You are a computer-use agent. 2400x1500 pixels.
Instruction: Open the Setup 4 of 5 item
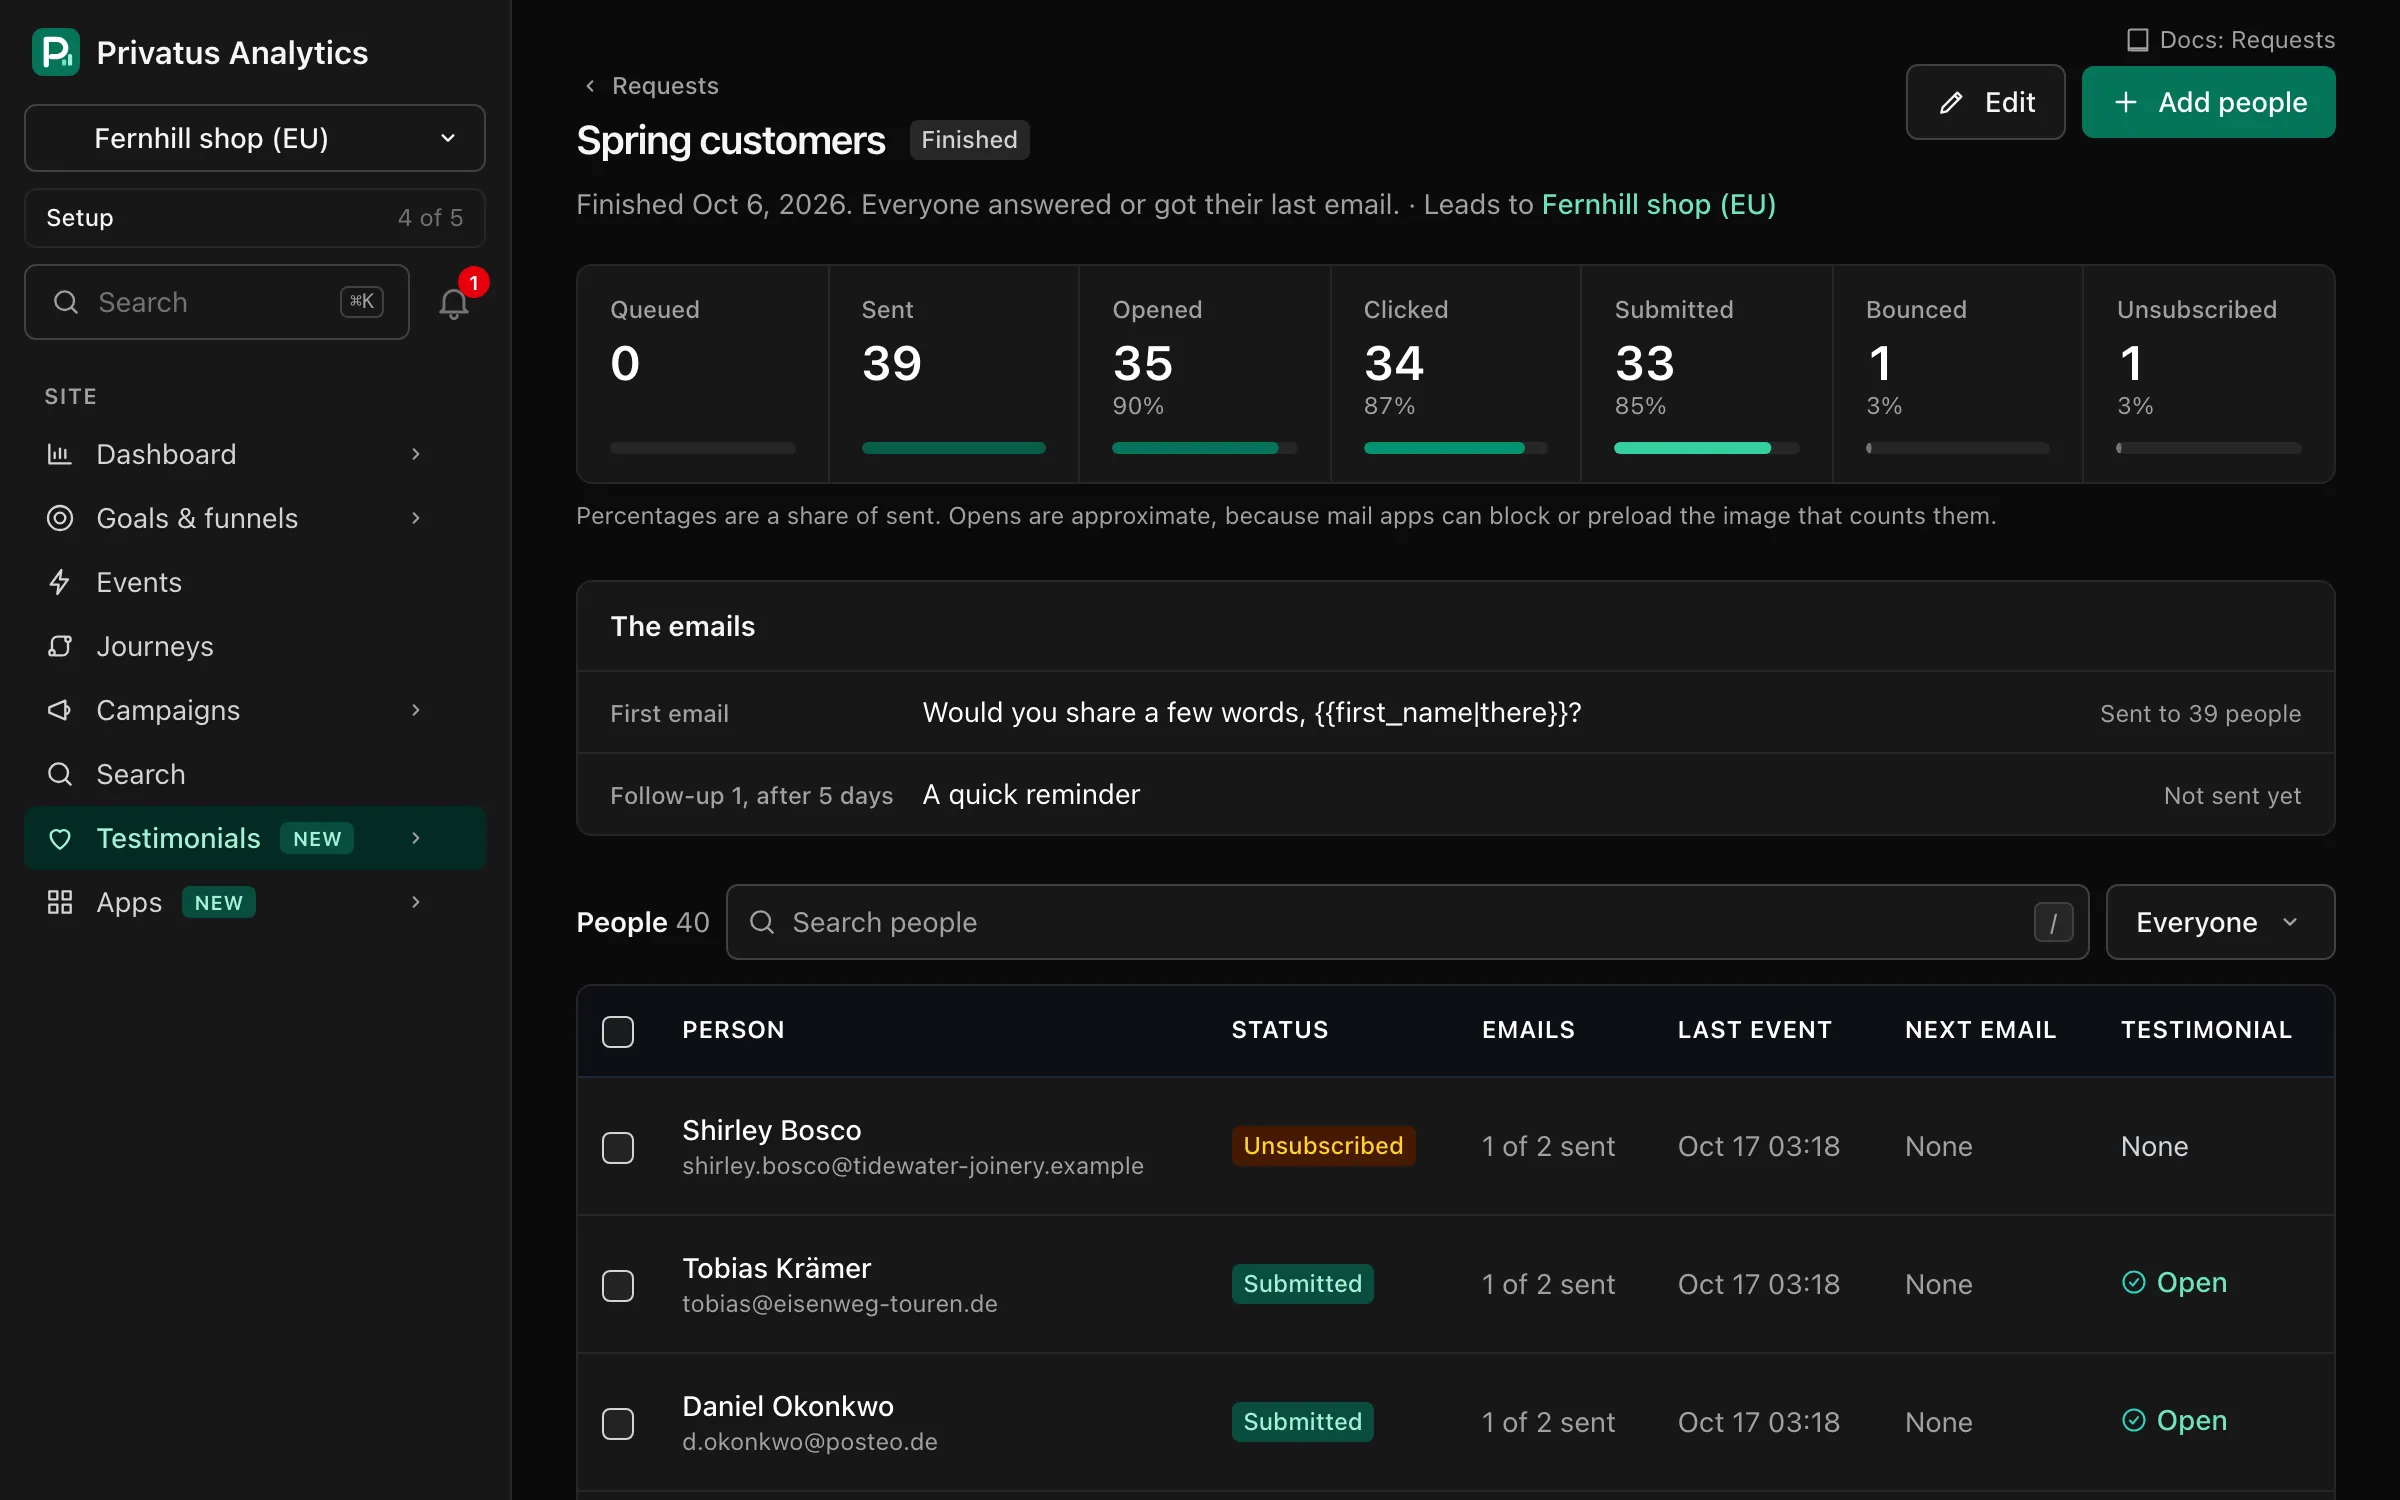(255, 218)
